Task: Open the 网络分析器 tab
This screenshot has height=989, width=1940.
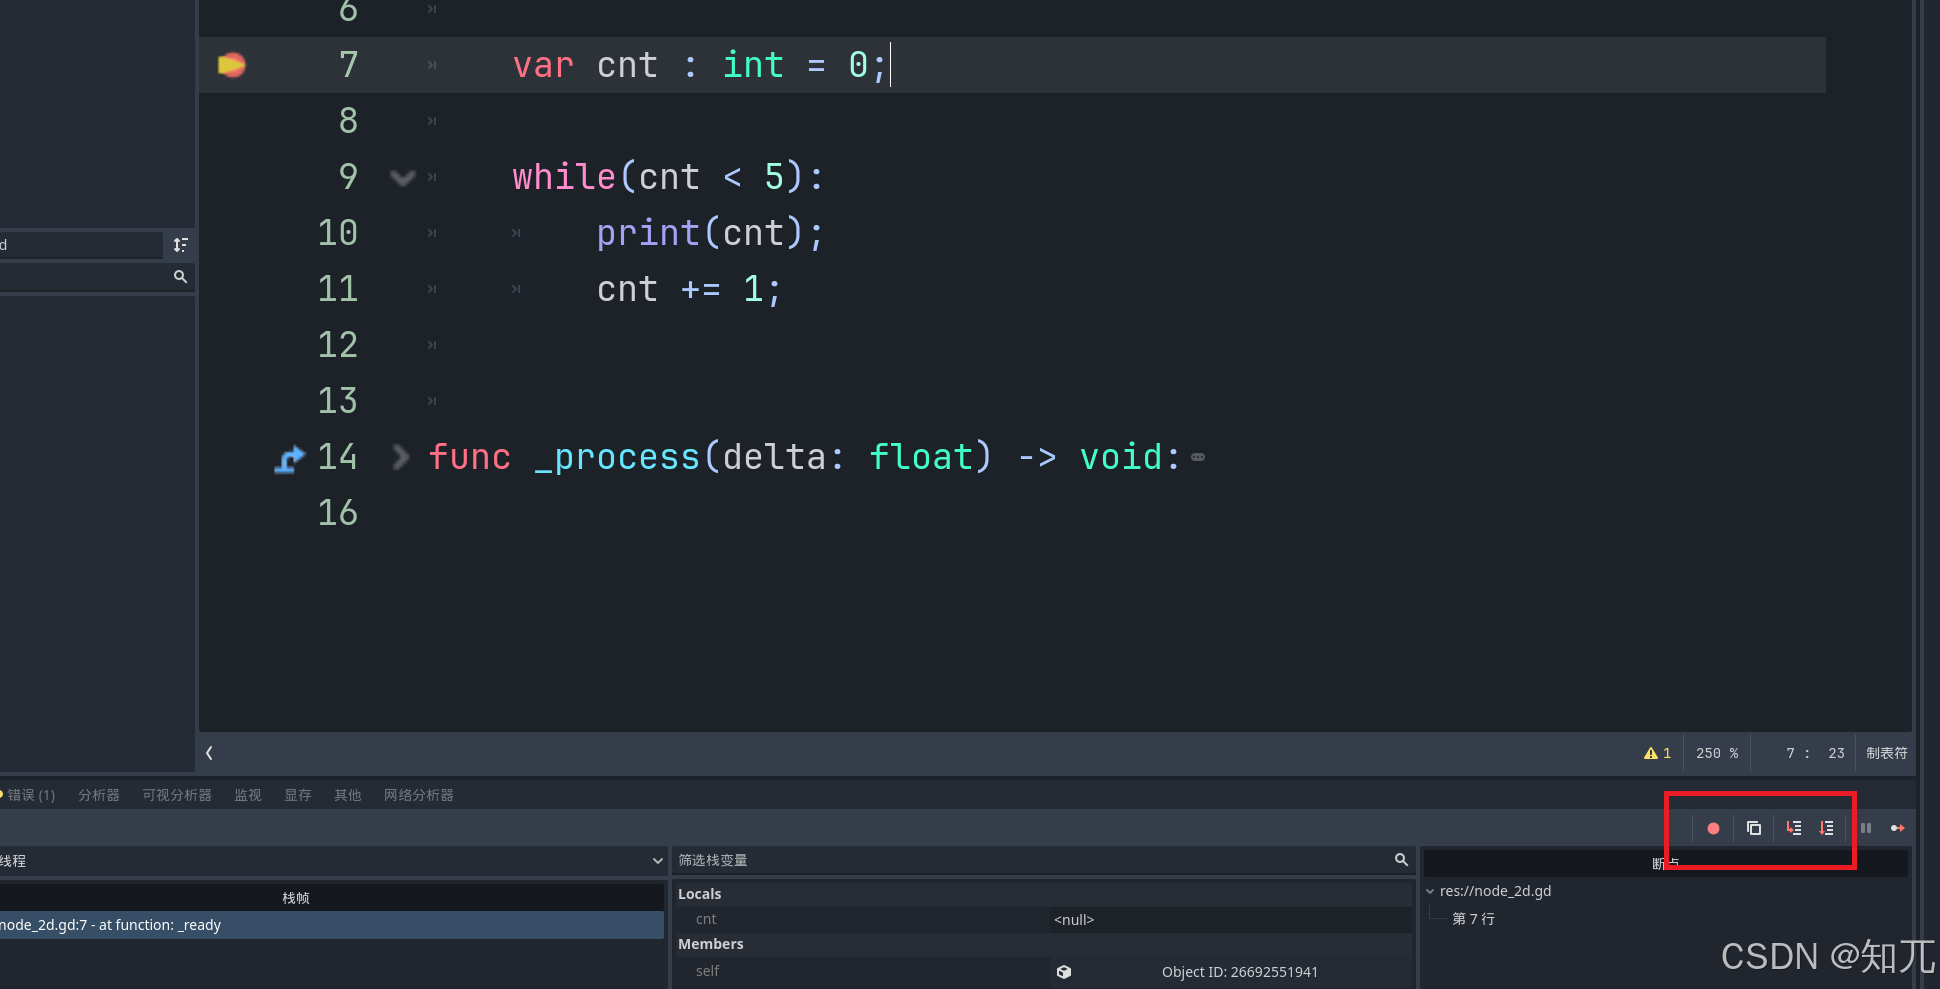Action: [x=419, y=795]
